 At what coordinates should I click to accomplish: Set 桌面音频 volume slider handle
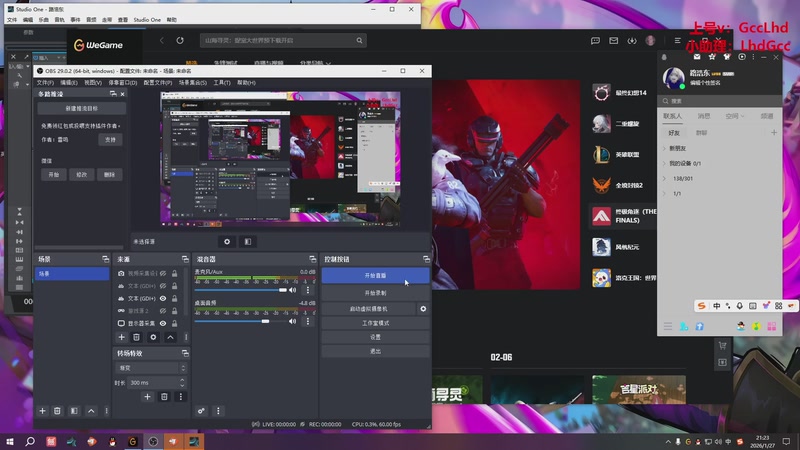(x=265, y=321)
